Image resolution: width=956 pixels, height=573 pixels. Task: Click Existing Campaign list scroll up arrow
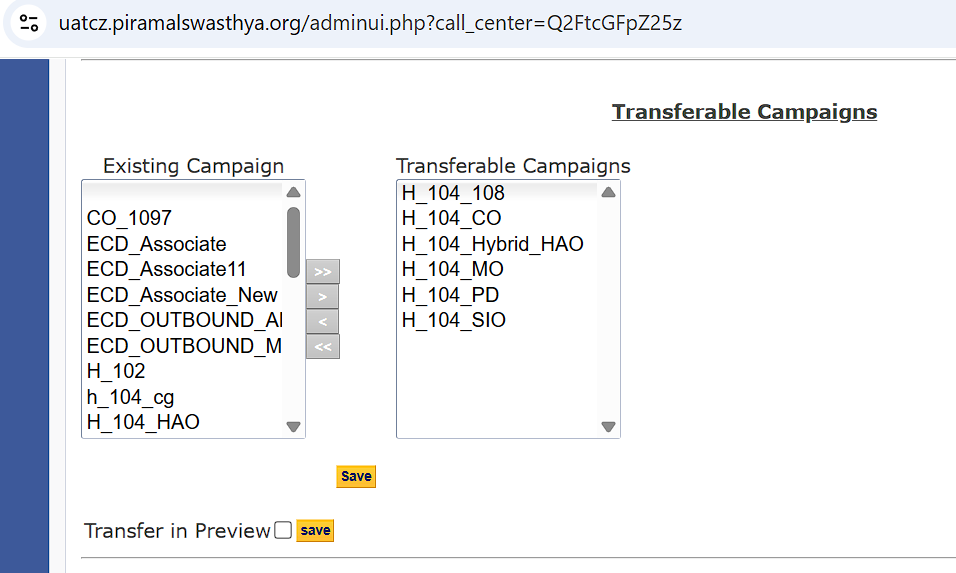(293, 193)
